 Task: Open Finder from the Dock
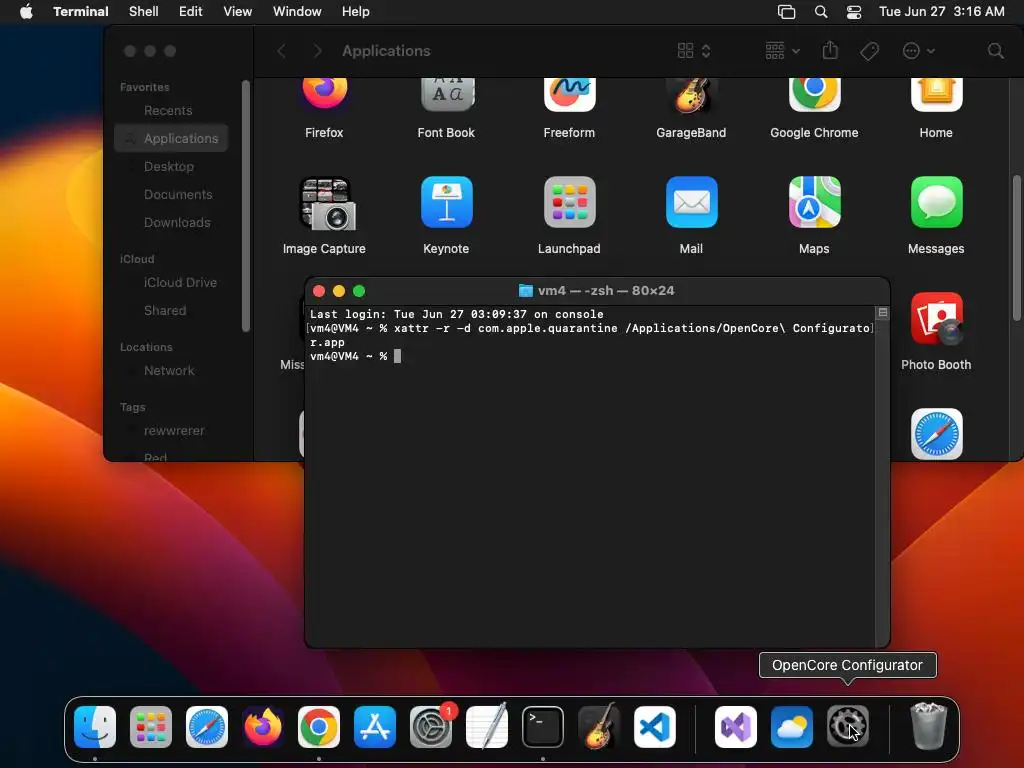click(95, 727)
